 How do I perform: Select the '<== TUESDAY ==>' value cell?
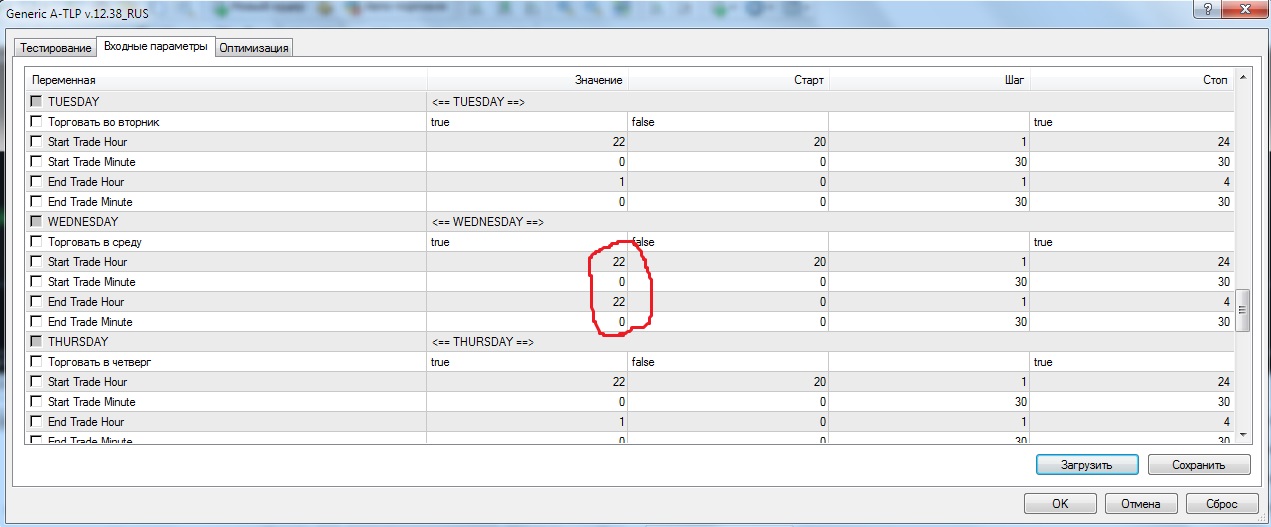pyautogui.click(x=831, y=102)
